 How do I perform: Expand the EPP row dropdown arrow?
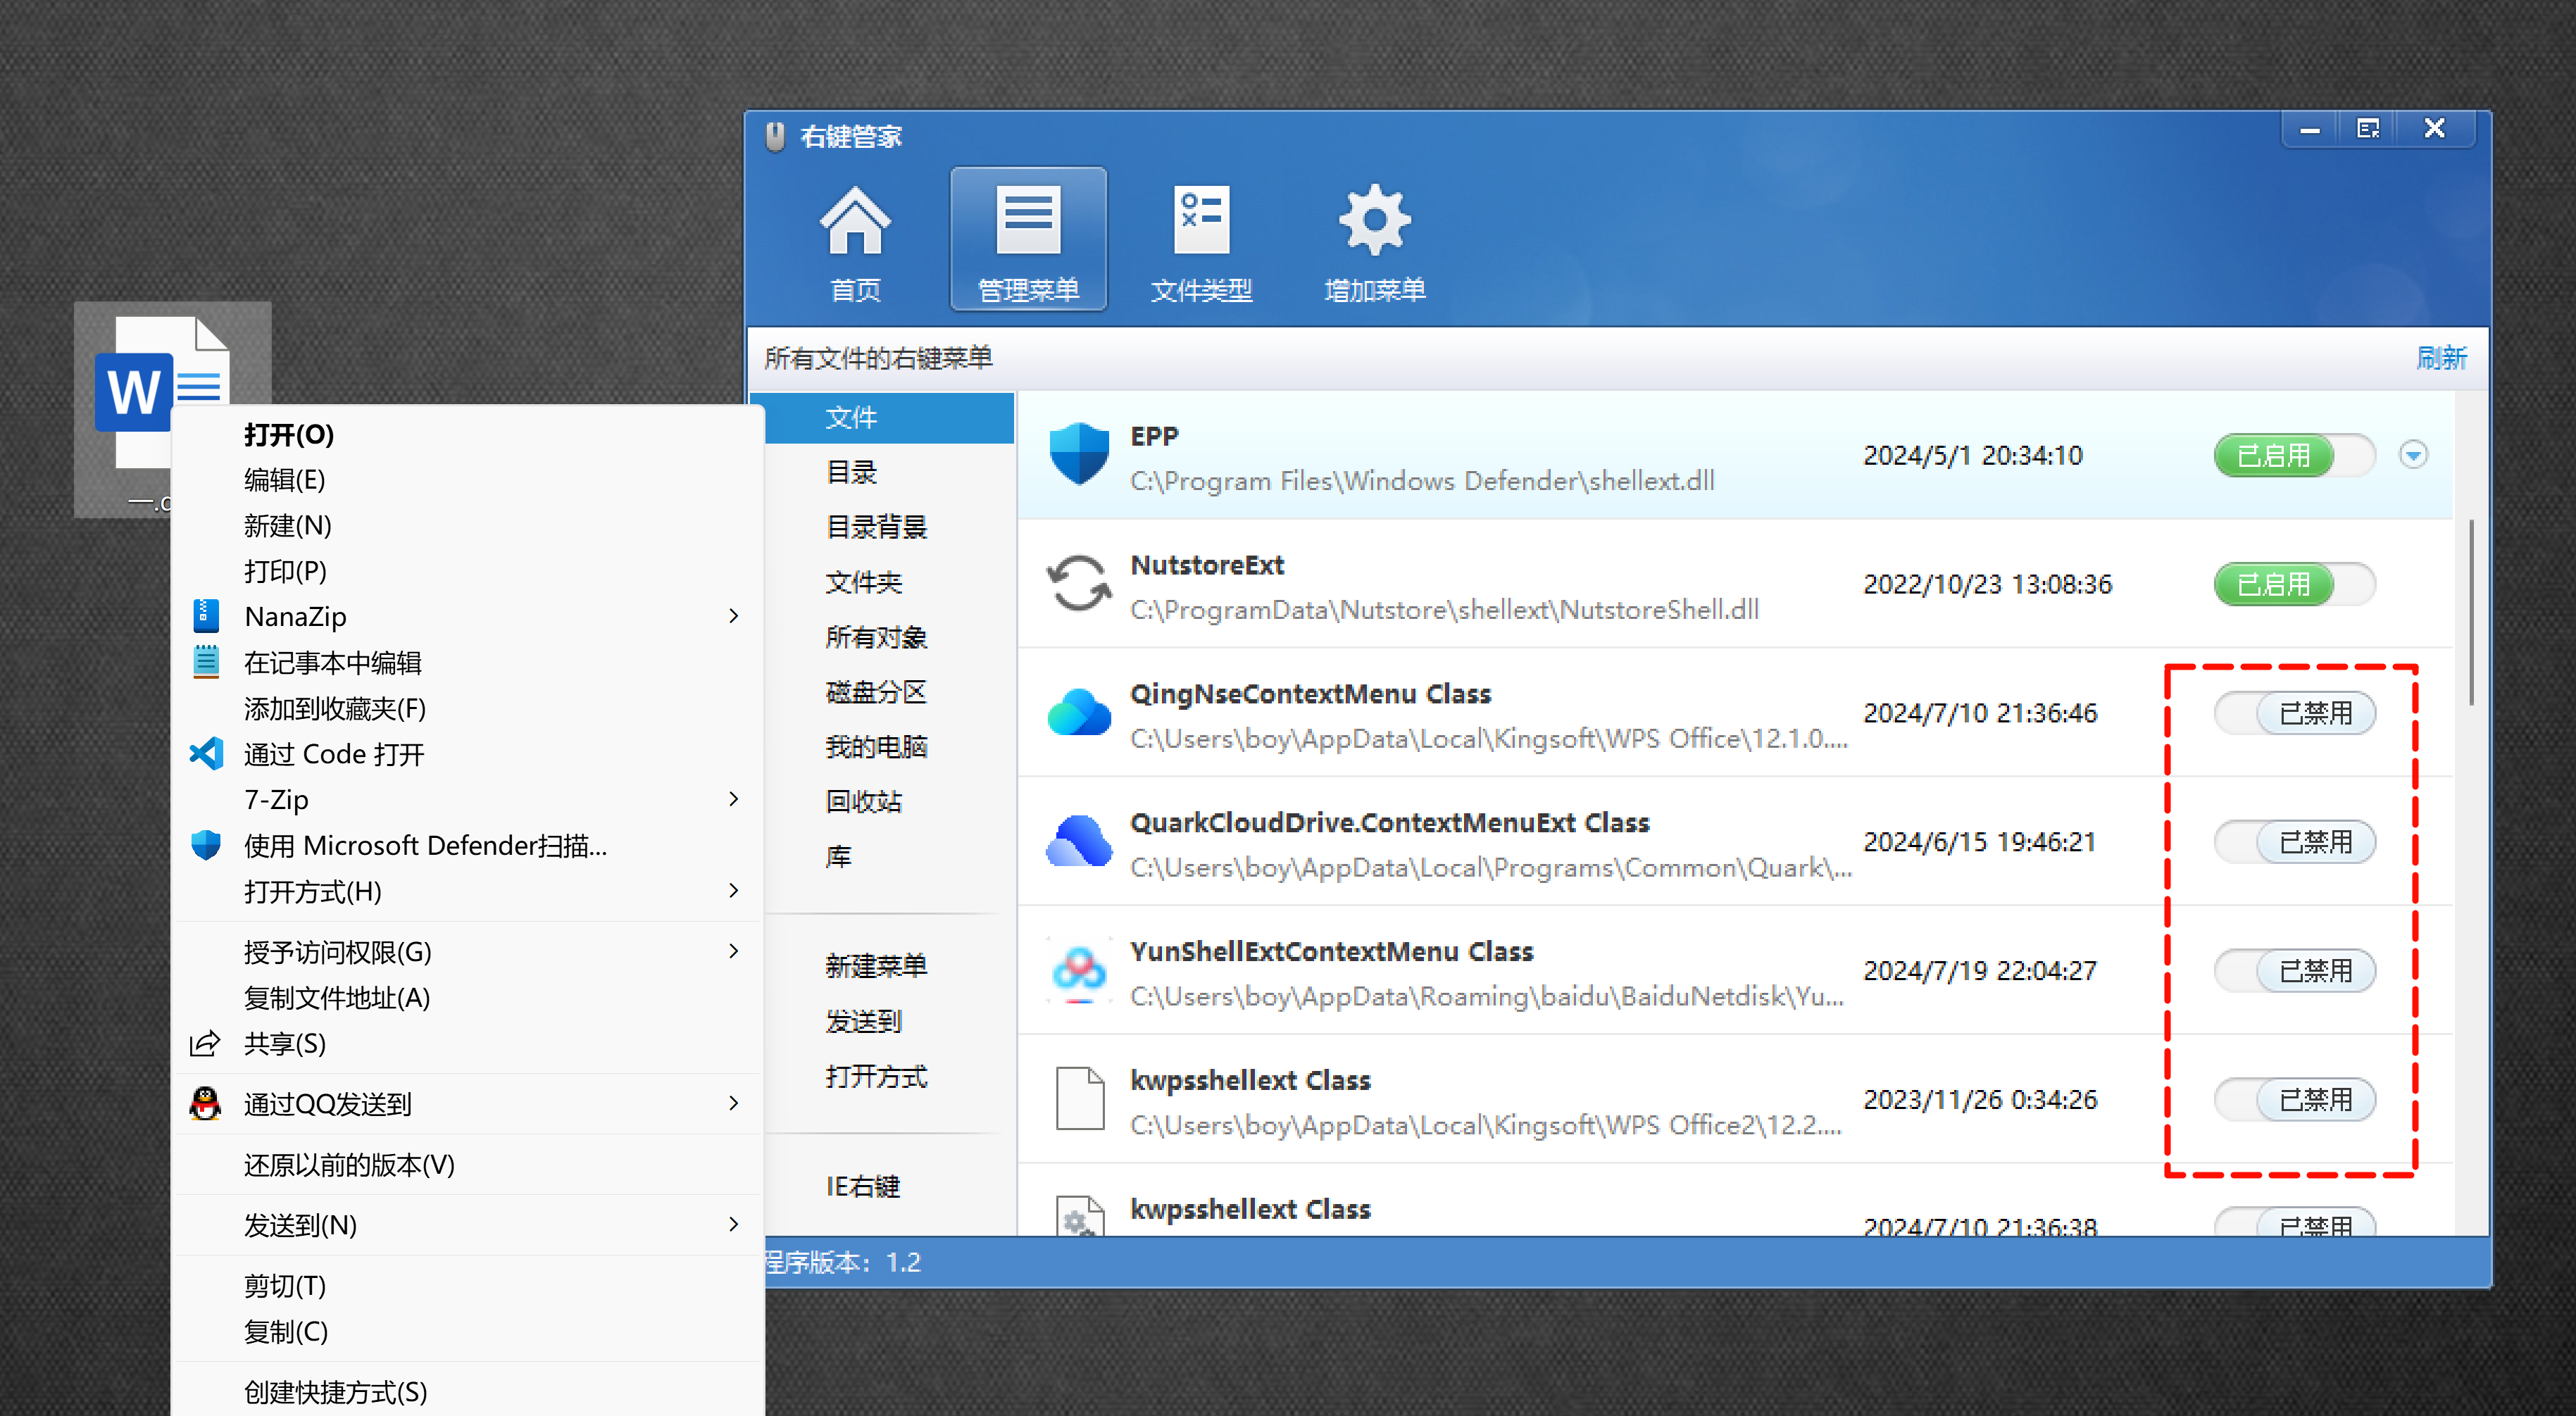(2413, 455)
